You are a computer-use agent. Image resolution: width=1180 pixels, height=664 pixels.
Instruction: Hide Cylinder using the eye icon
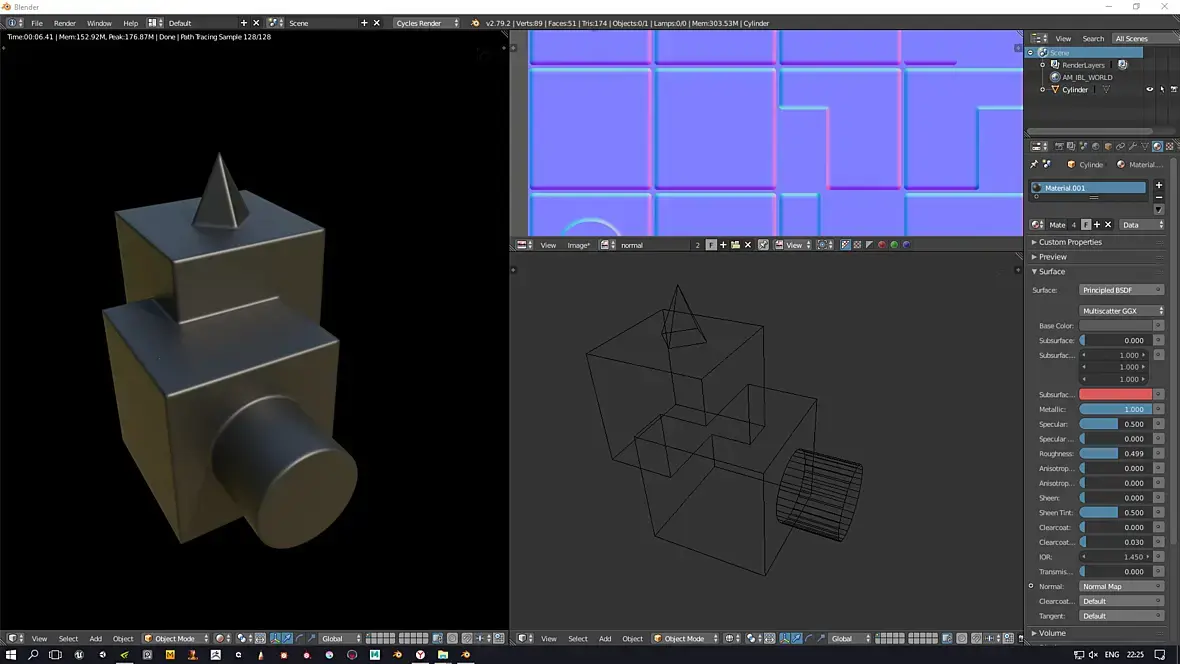(1149, 90)
